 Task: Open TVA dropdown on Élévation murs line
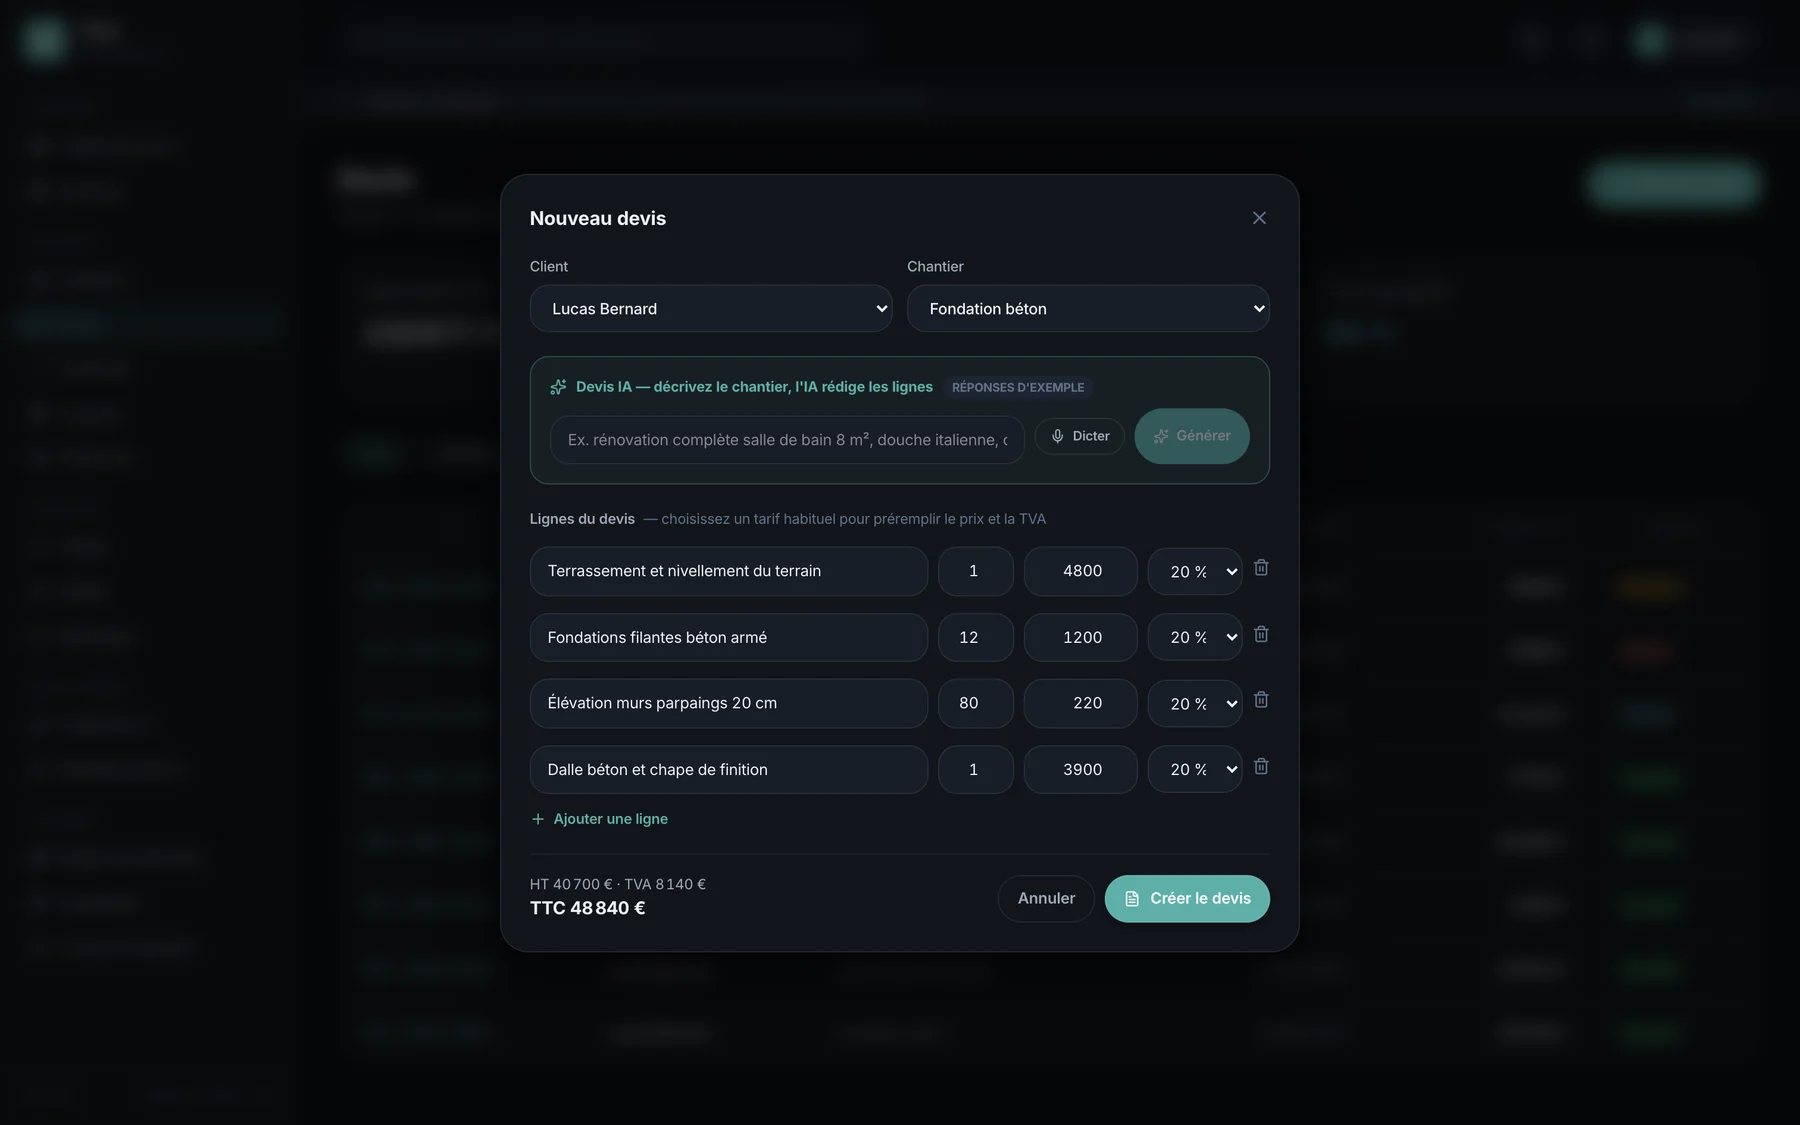click(x=1195, y=703)
